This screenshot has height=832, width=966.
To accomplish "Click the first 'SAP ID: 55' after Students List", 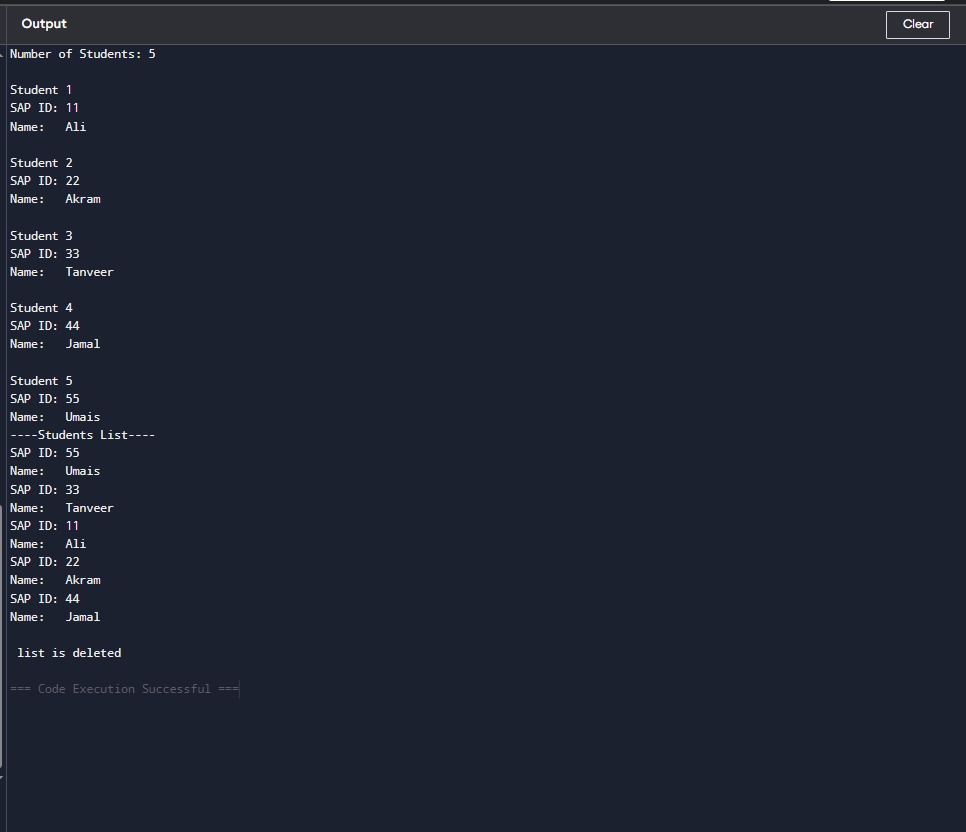I will [44, 453].
